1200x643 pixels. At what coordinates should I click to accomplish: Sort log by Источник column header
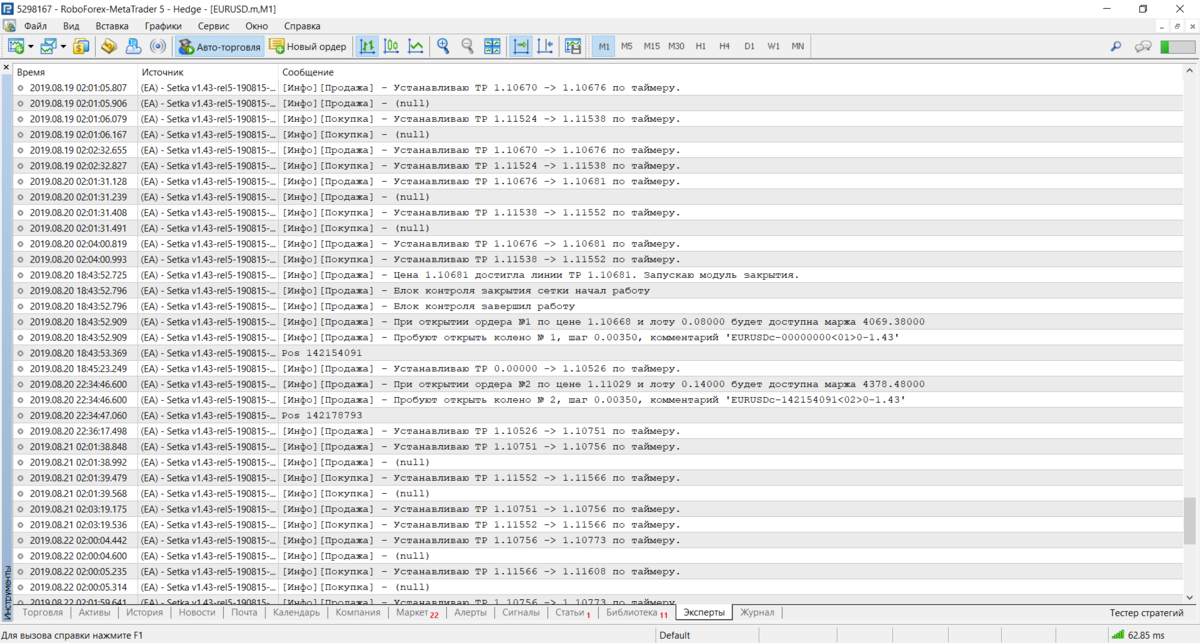207,72
